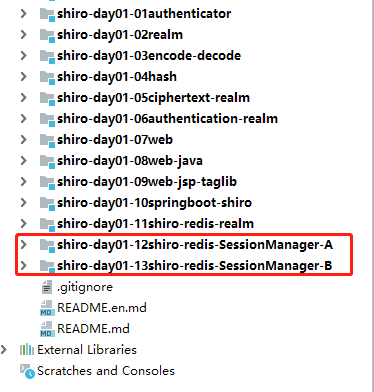Click the shiro-day01-07web module folder icon
This screenshot has width=374, height=392.
(47, 140)
